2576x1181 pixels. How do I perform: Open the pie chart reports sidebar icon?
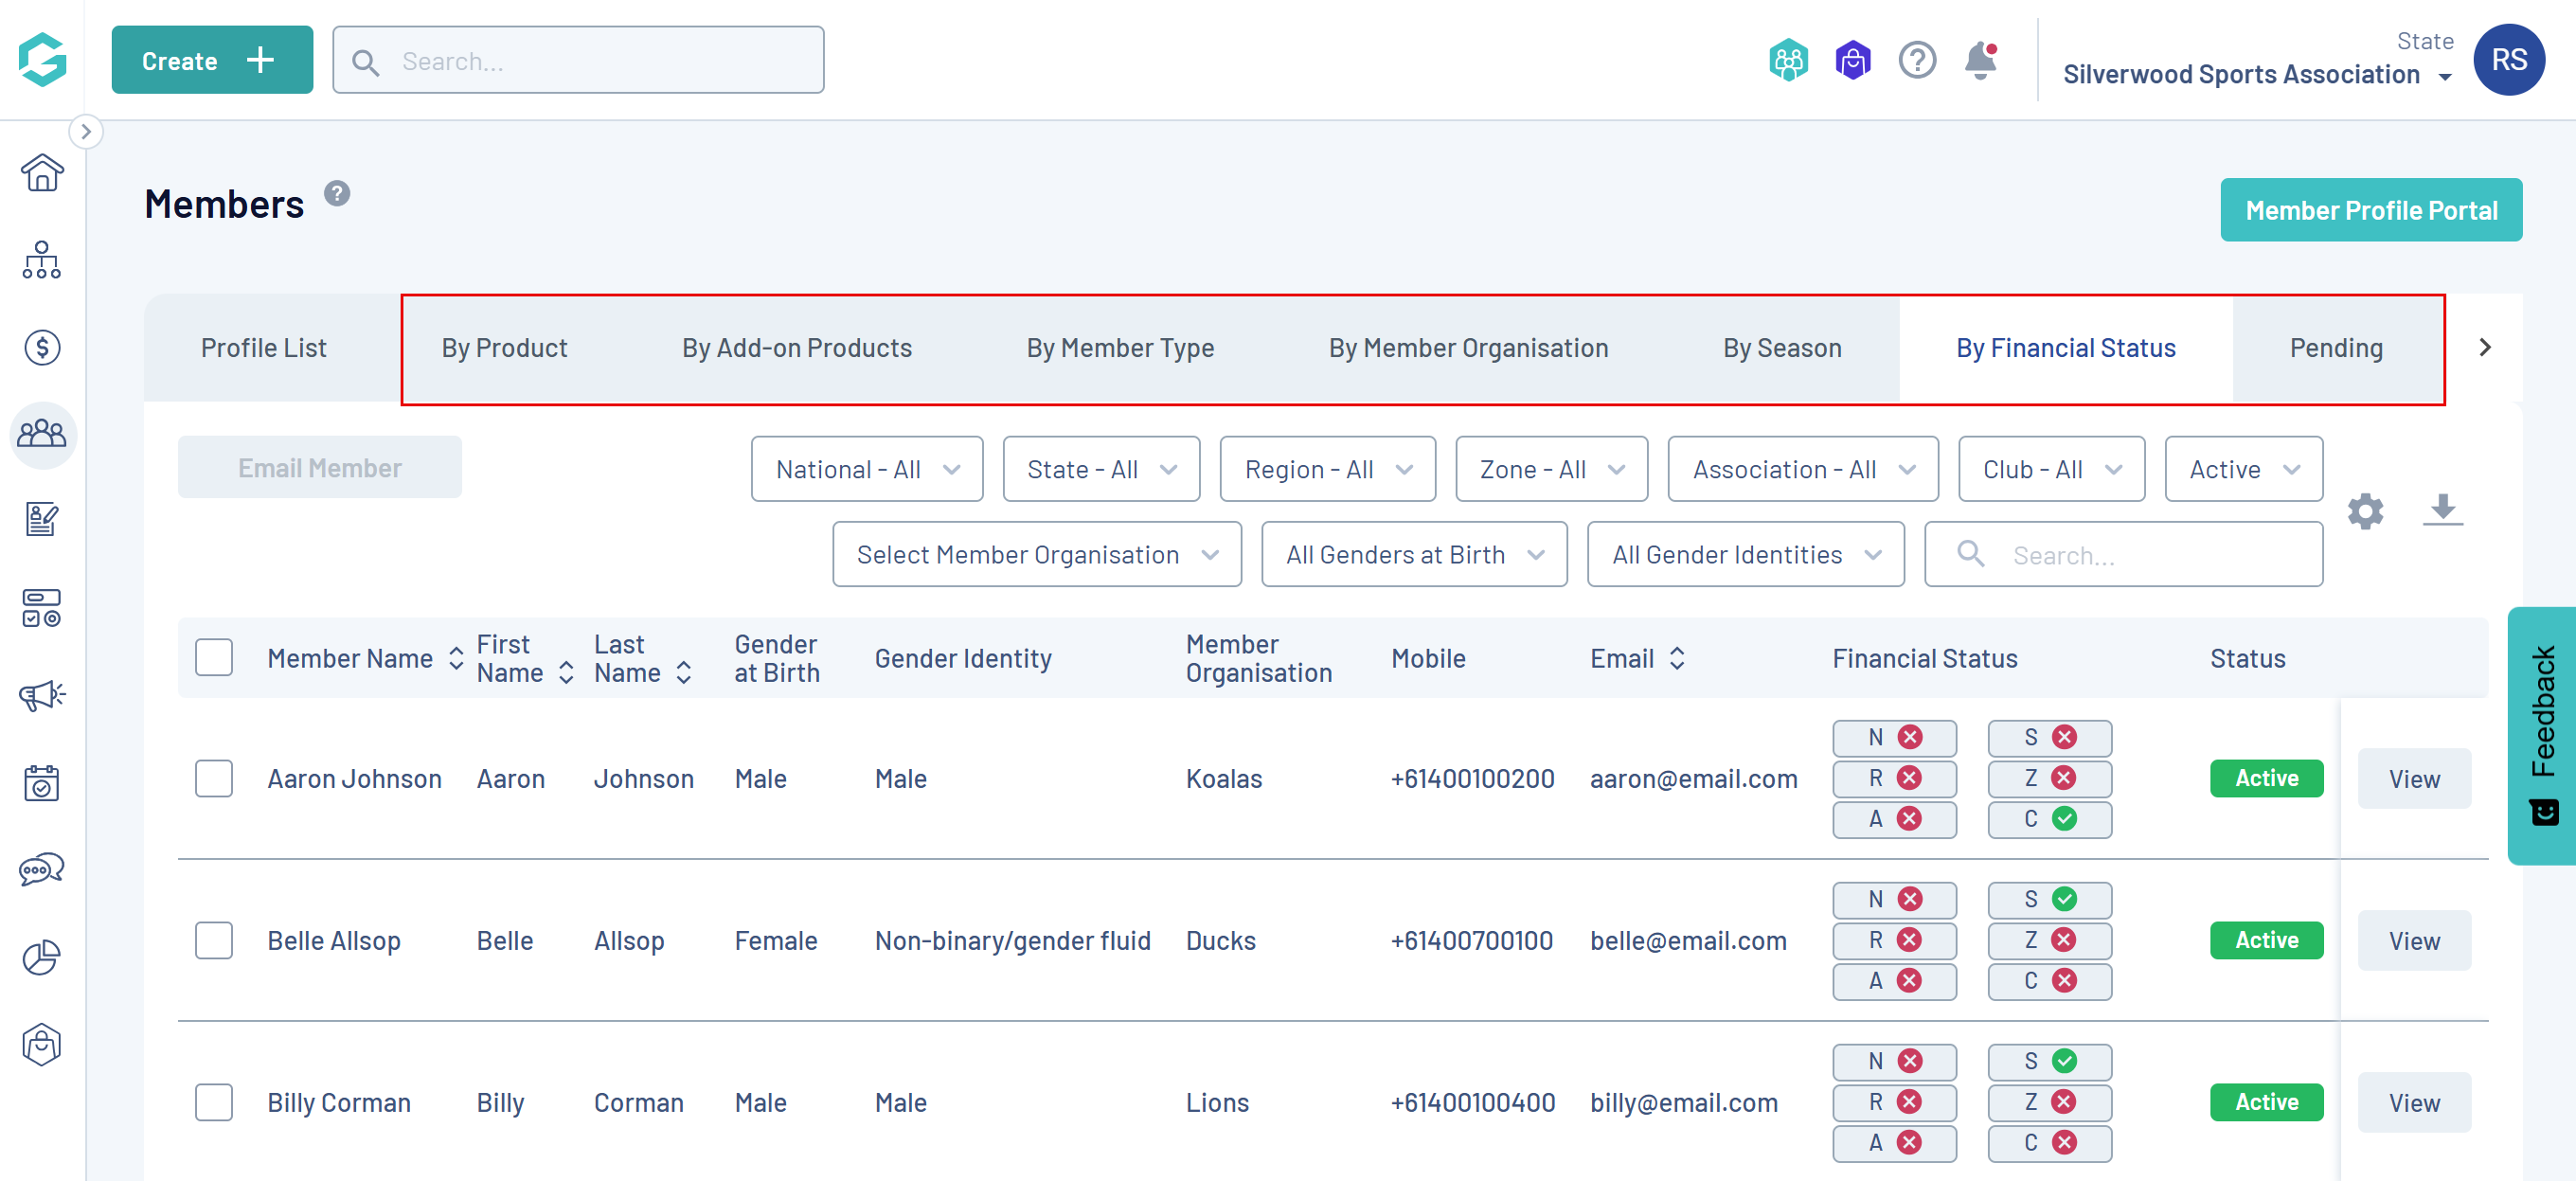point(42,957)
